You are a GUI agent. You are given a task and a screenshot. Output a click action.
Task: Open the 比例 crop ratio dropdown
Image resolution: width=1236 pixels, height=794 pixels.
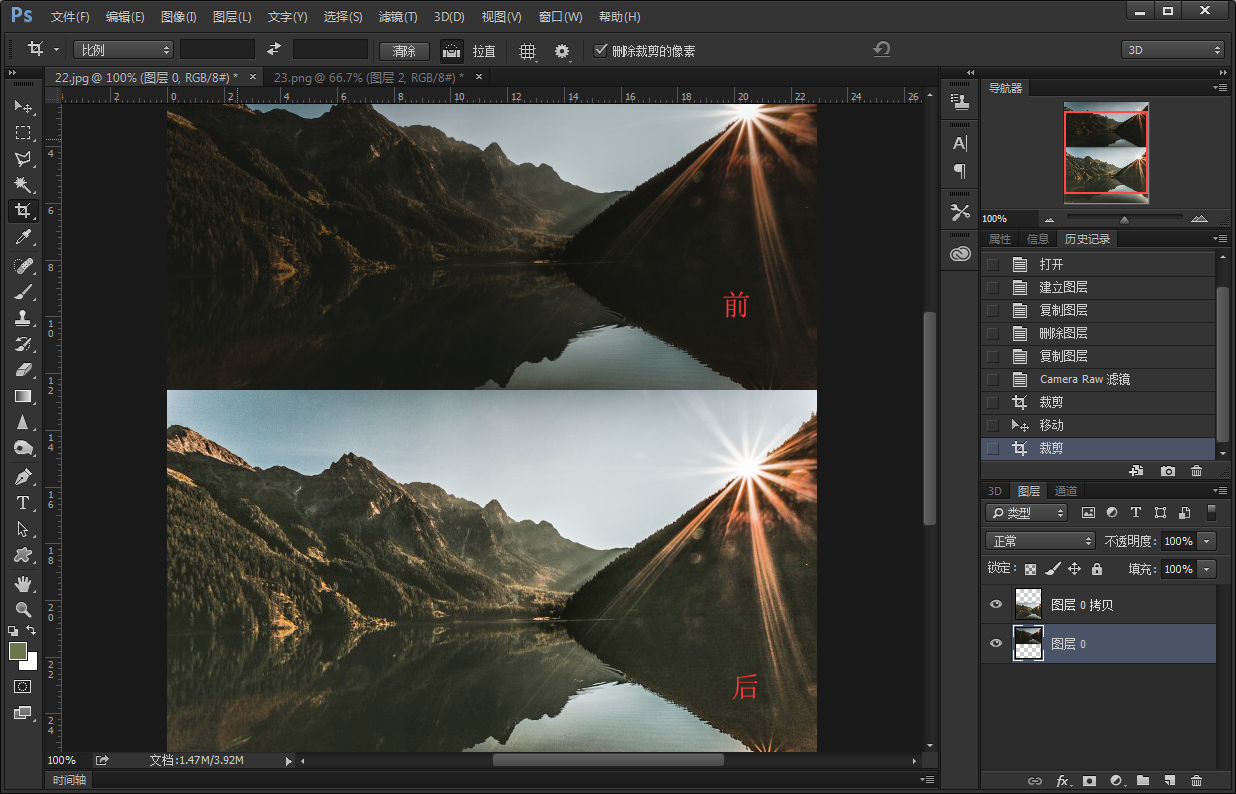pos(123,50)
